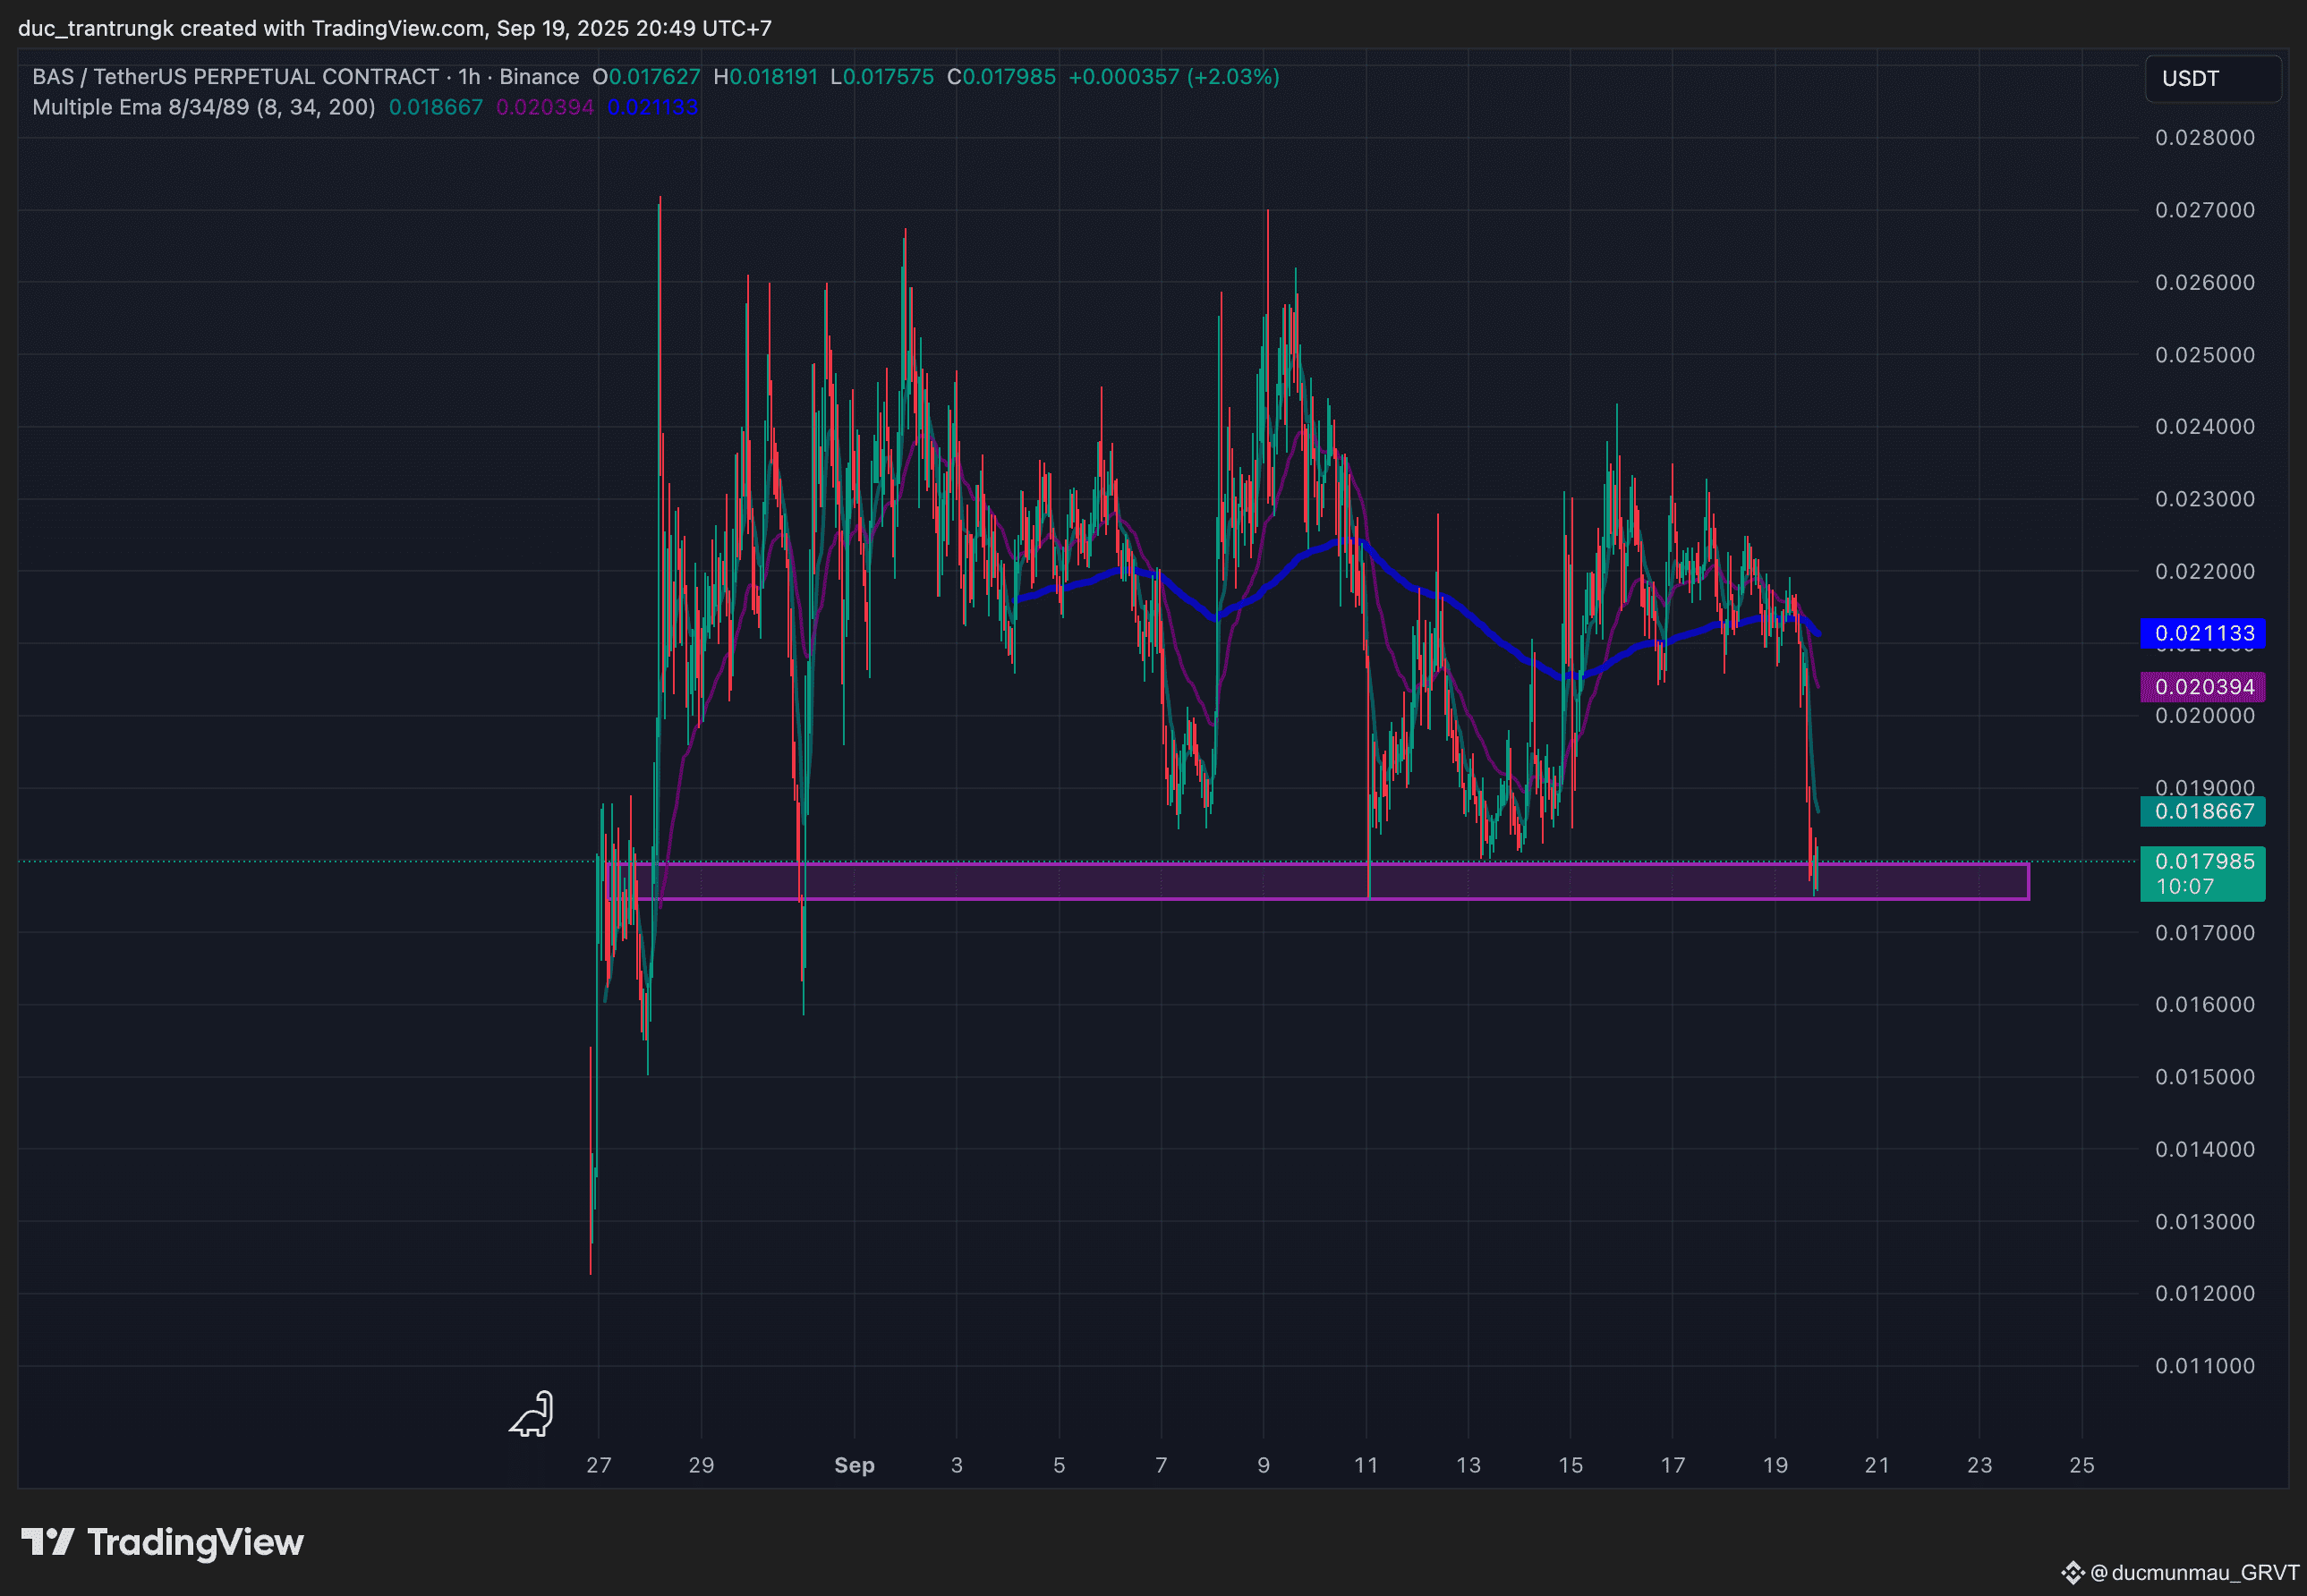
Task: Click the purple 0.020394 EMA value in legend
Action: coord(545,107)
